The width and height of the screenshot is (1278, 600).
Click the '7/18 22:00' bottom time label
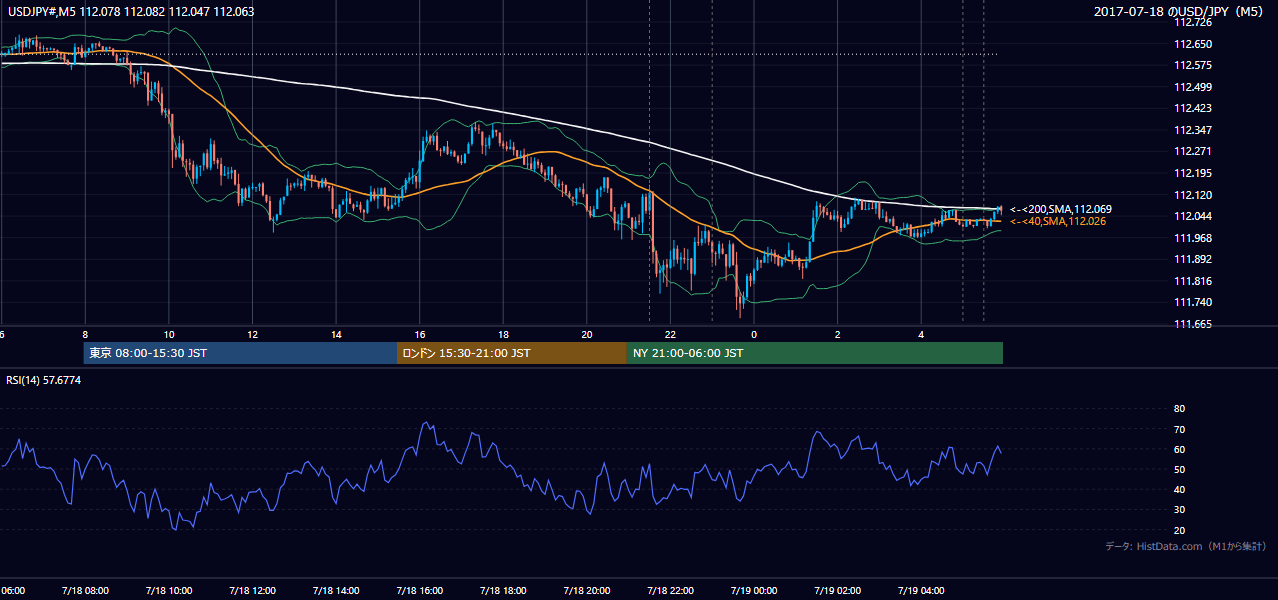point(669,591)
